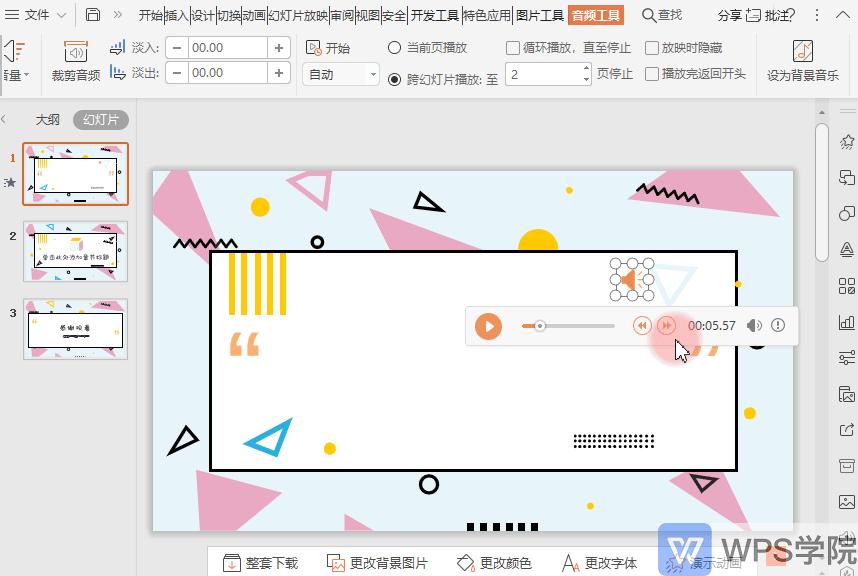This screenshot has height=576, width=858.
Task: Select the 裁剪音频 (Trim Audio) tool
Action: pyautogui.click(x=76, y=60)
